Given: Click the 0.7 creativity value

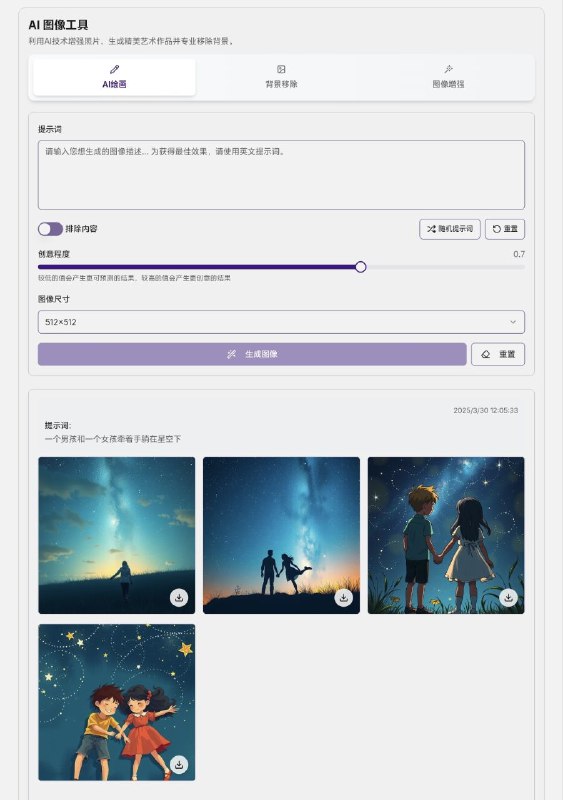Looking at the screenshot, I should (x=519, y=254).
